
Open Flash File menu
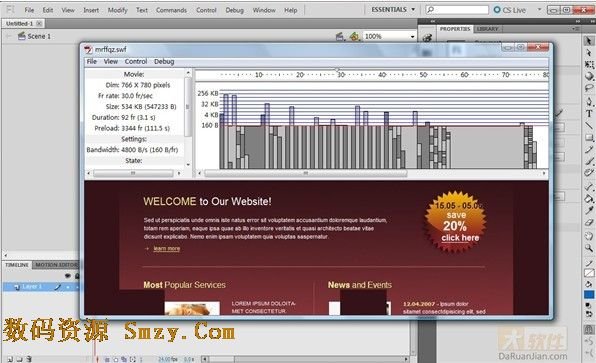pyautogui.click(x=29, y=10)
